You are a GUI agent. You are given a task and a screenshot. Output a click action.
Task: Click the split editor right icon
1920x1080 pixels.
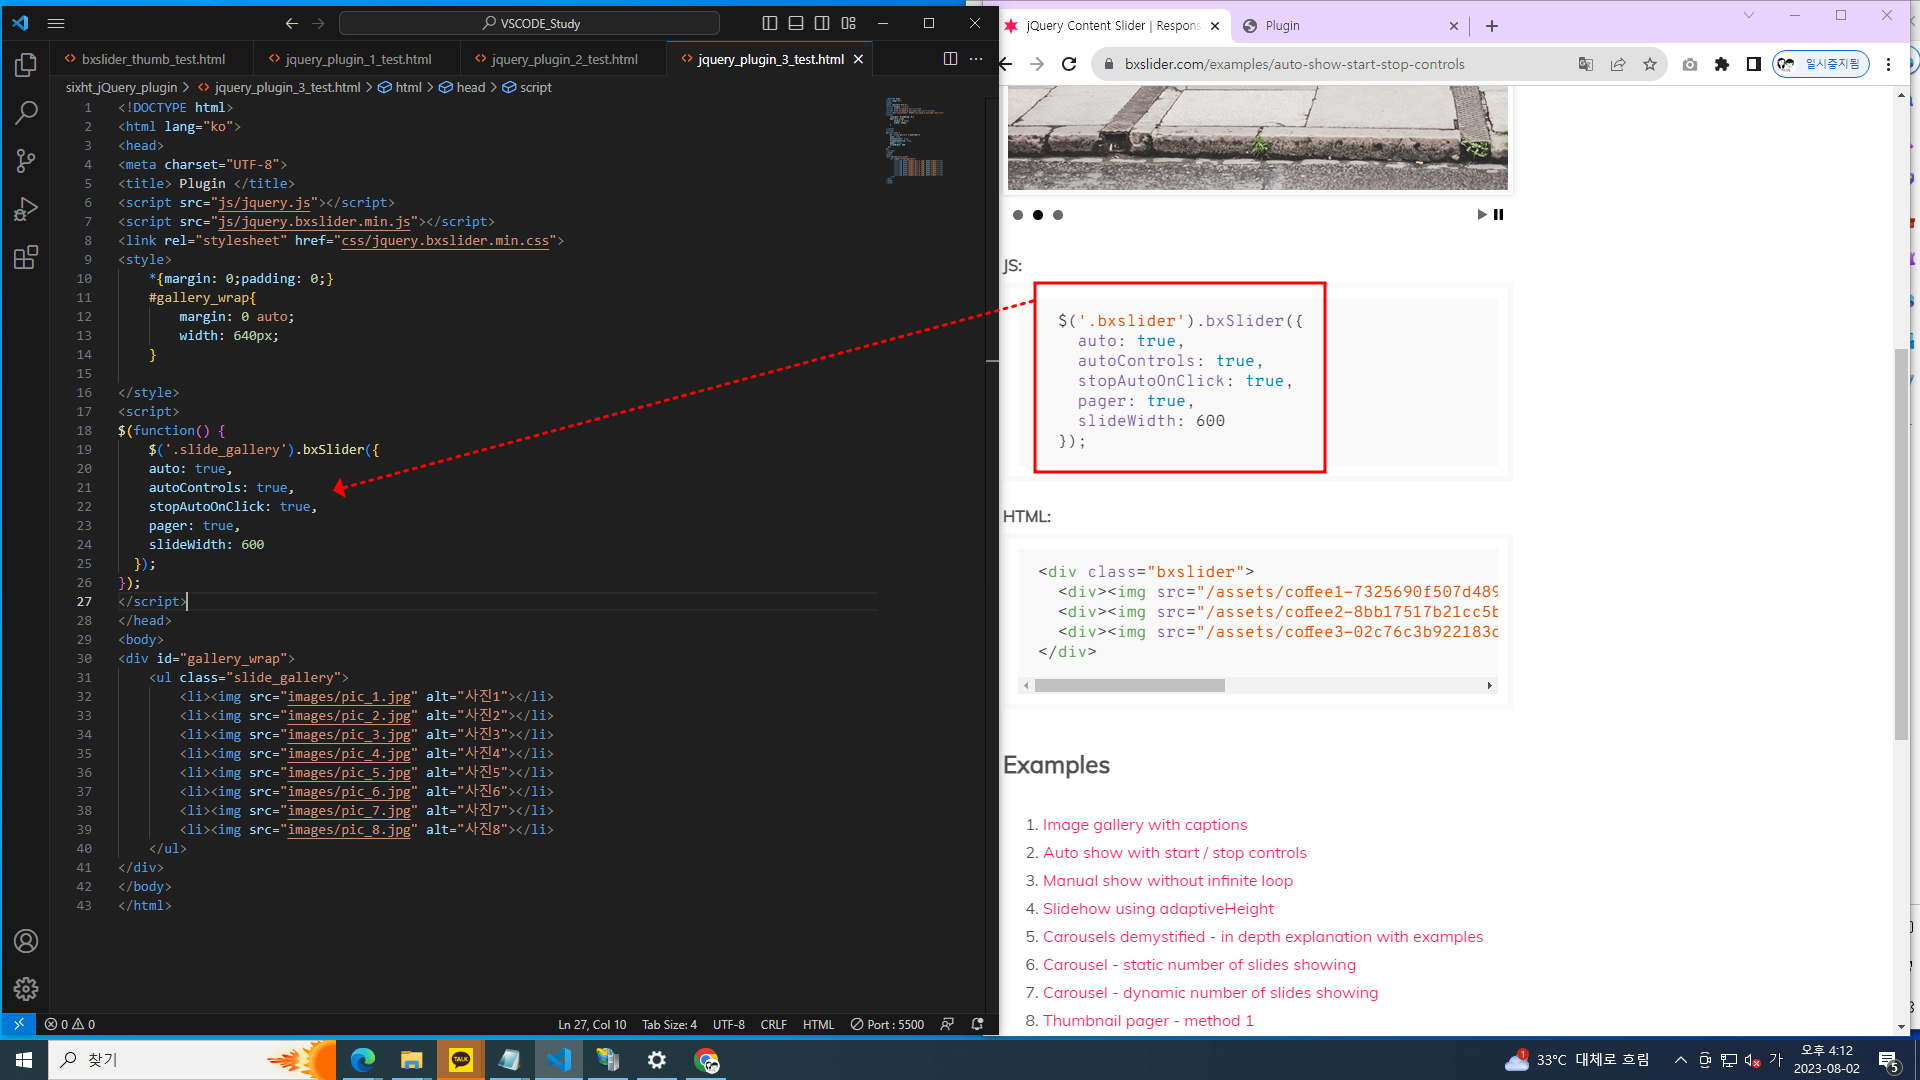[x=950, y=59]
